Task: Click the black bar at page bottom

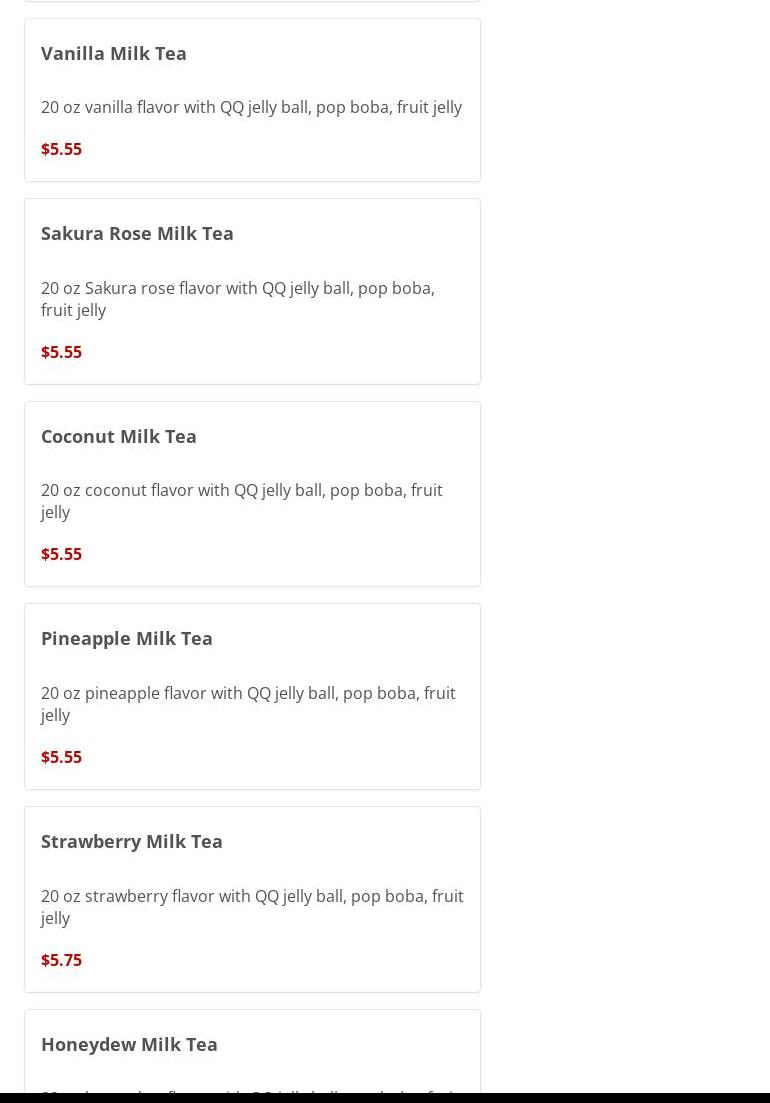Action: [x=385, y=1098]
